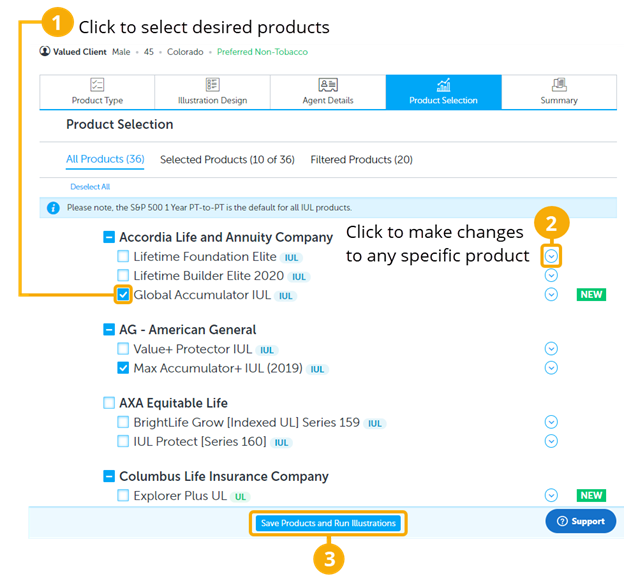The height and width of the screenshot is (581, 624).
Task: Click the NEW badge for Global Accumulator IUL
Action: [591, 294]
